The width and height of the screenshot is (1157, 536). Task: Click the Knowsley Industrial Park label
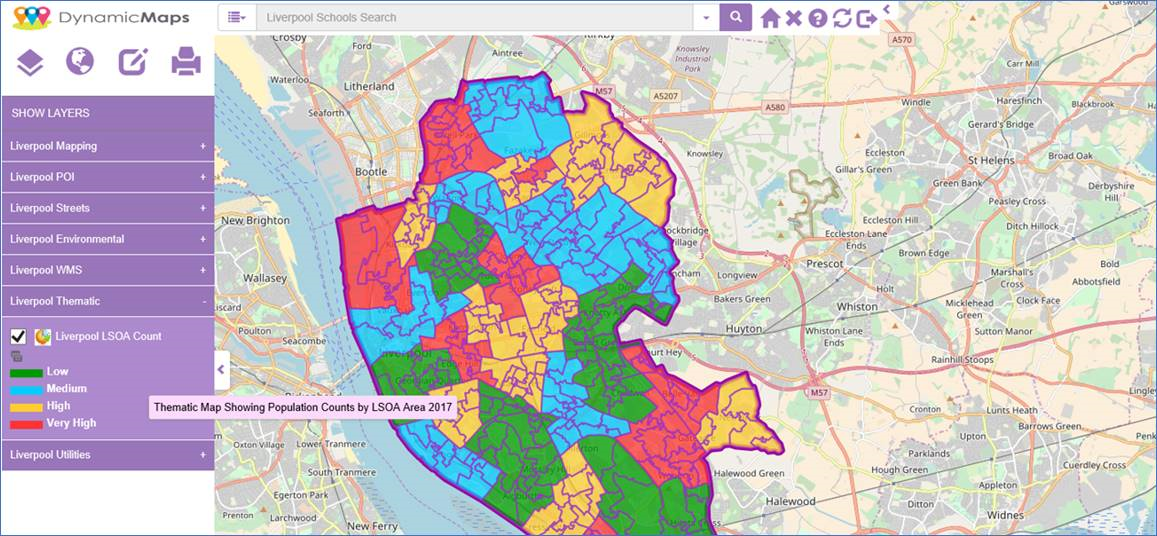(692, 58)
